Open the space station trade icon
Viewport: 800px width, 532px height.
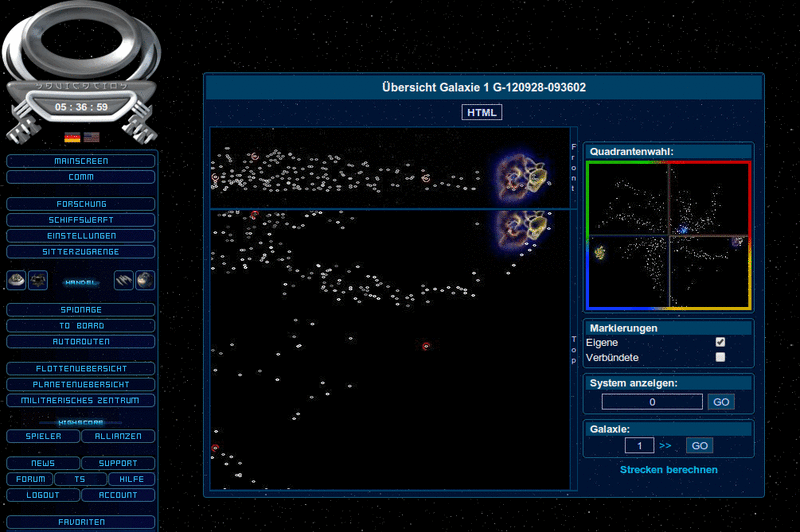(x=38, y=280)
